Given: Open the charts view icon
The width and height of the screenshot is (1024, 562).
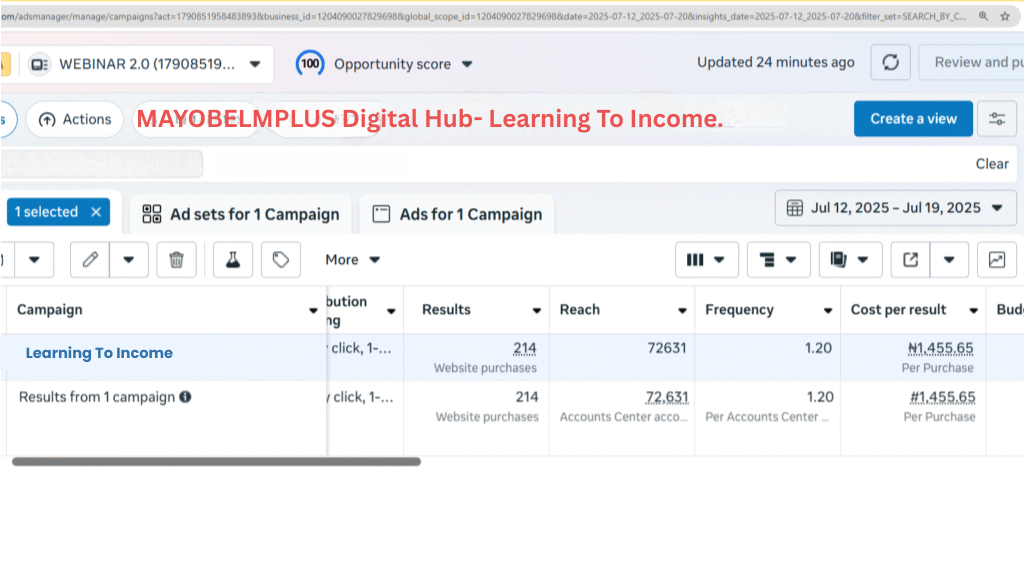Looking at the screenshot, I should pyautogui.click(x=996, y=260).
